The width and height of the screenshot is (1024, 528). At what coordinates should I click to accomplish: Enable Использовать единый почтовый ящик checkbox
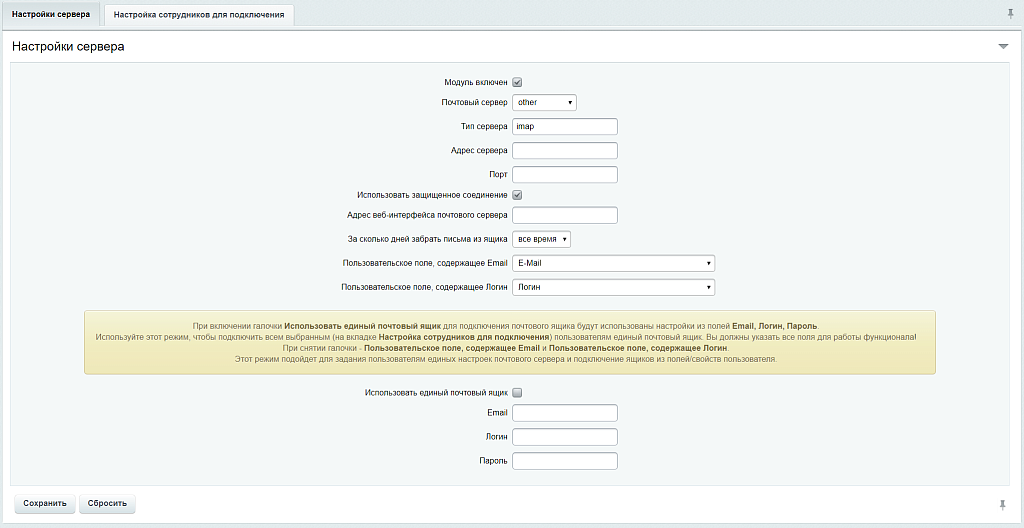(x=517, y=394)
